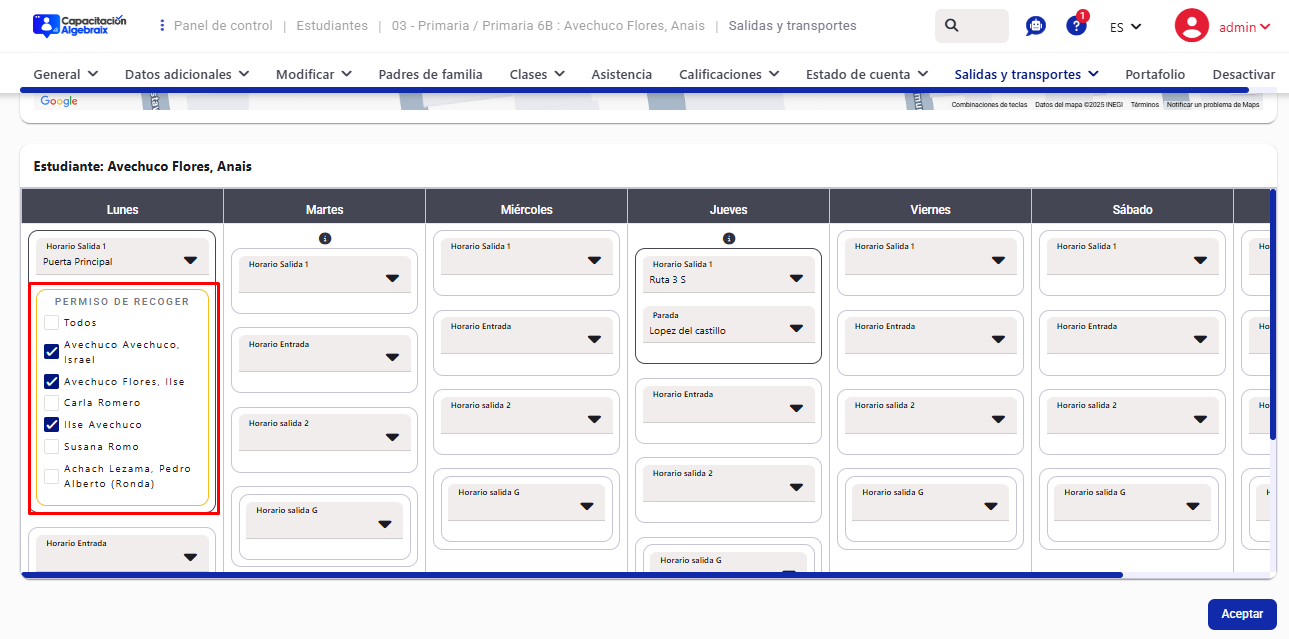The image size is (1289, 639).
Task: Open the help question mark icon
Action: [1076, 27]
